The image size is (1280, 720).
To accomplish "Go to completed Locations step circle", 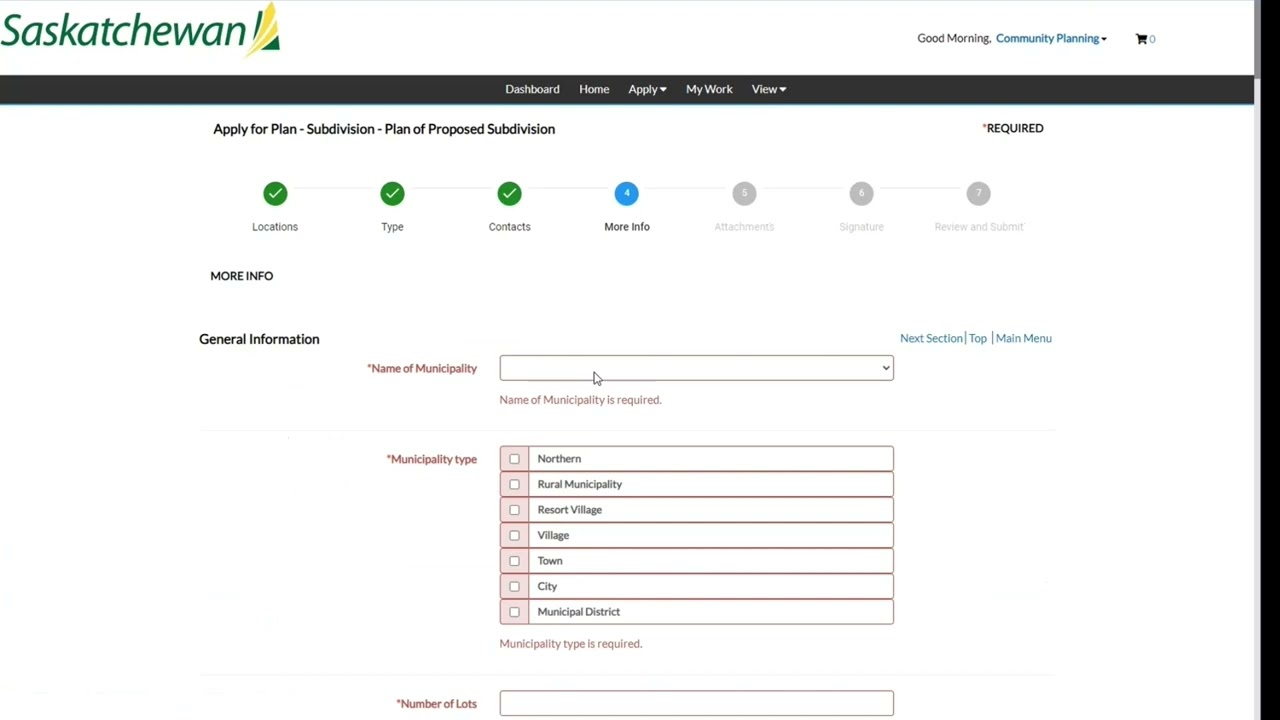I will click(275, 193).
